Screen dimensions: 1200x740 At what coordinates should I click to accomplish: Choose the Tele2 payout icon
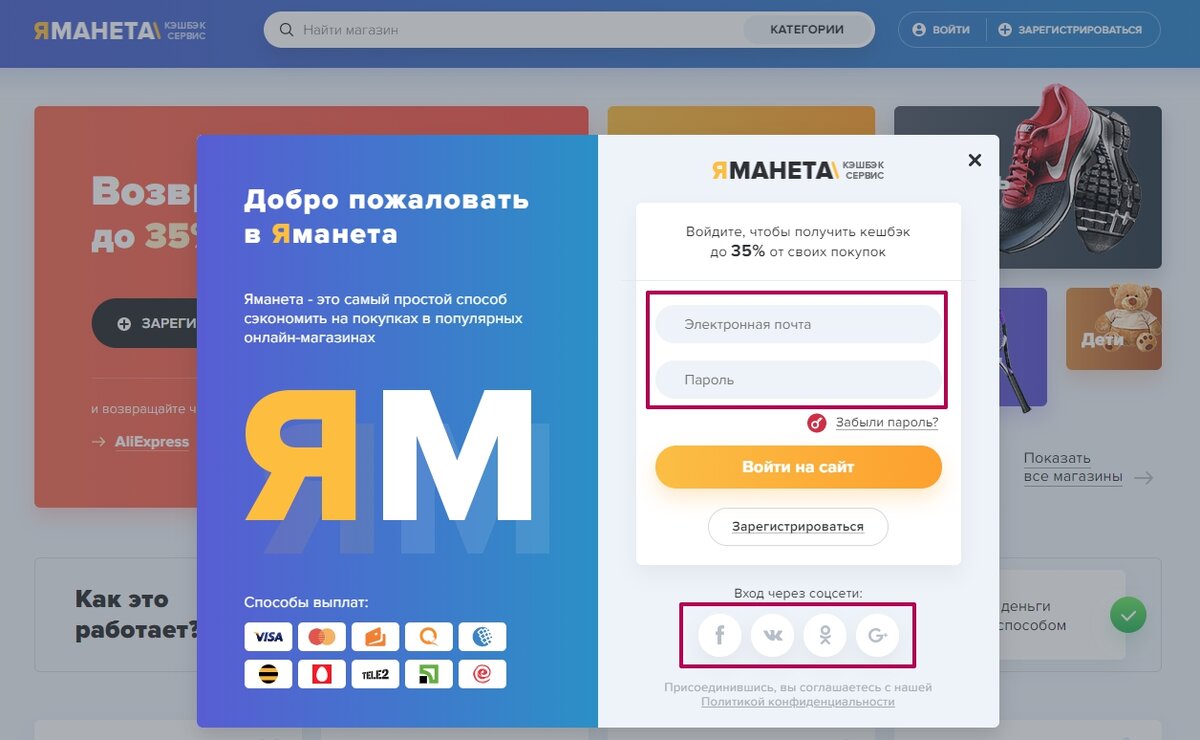click(x=375, y=674)
